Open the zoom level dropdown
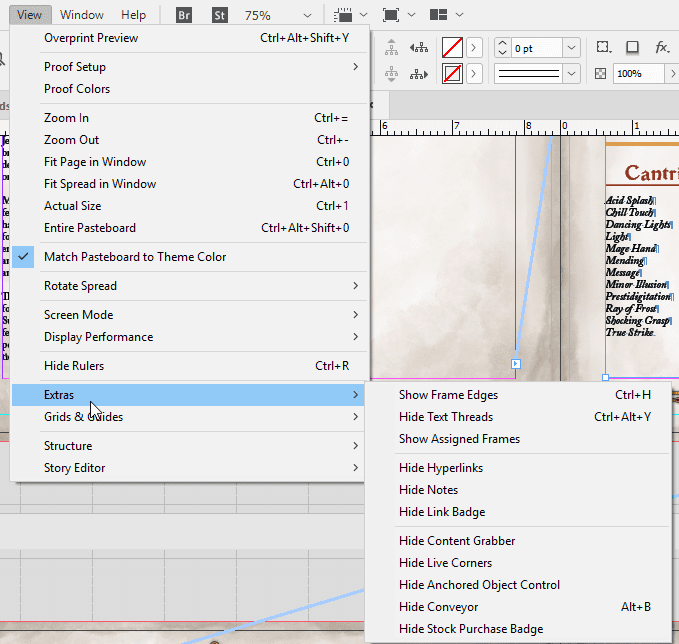The image size is (679, 644). 307,16
